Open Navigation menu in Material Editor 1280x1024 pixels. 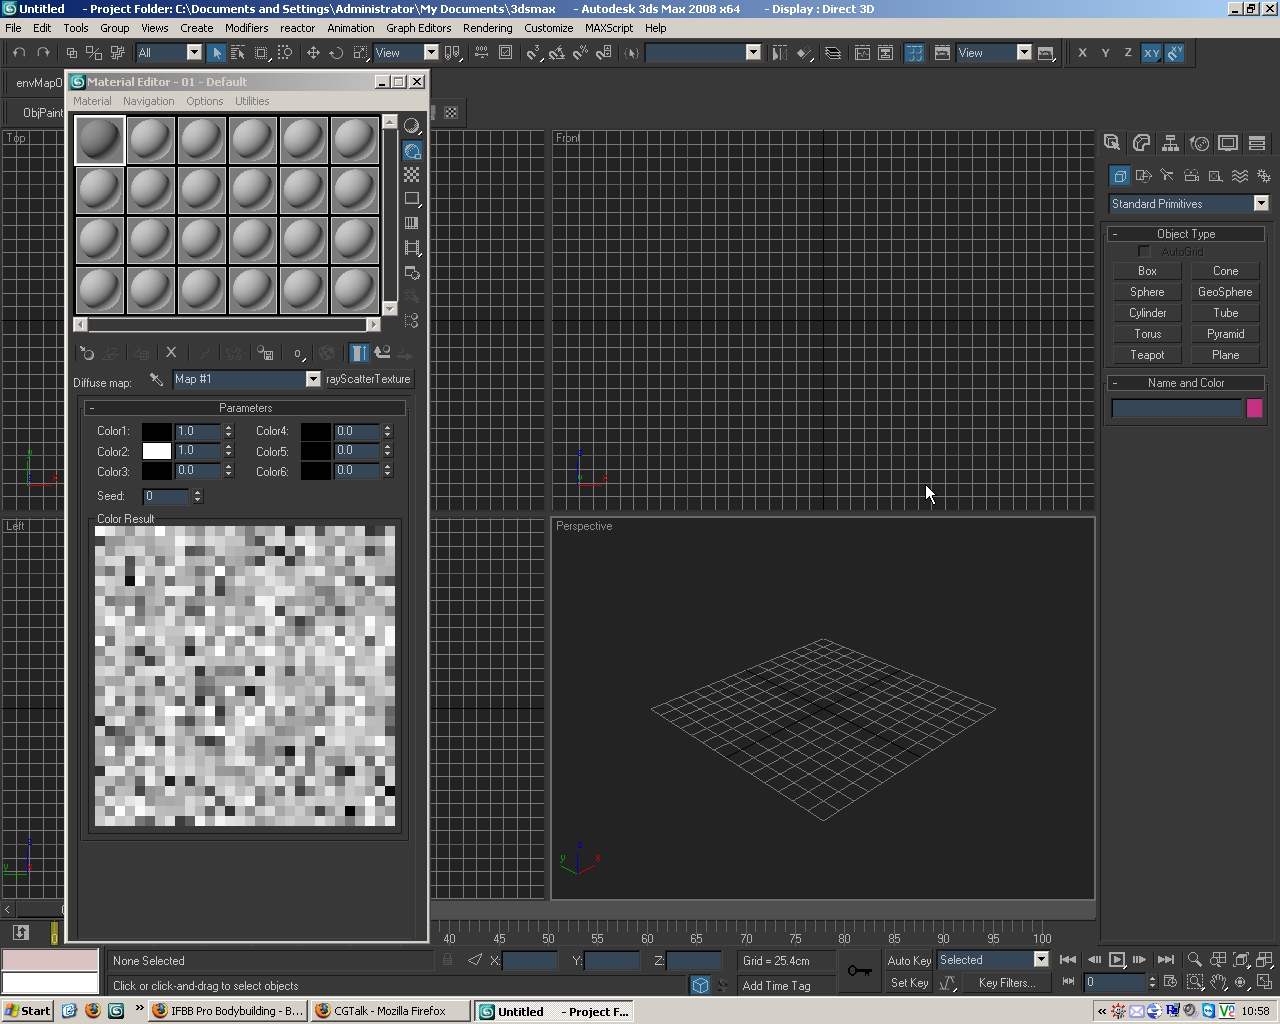point(149,101)
